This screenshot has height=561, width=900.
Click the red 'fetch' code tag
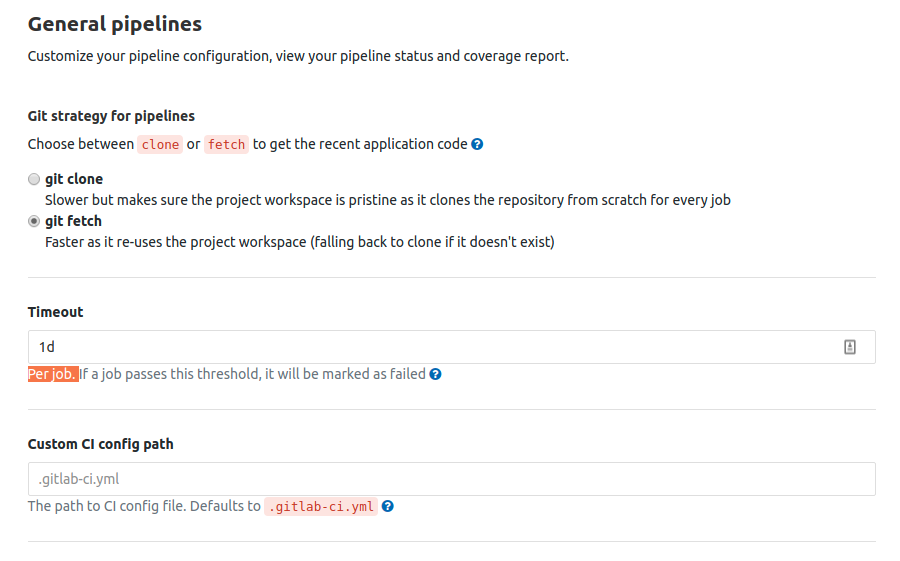point(226,145)
